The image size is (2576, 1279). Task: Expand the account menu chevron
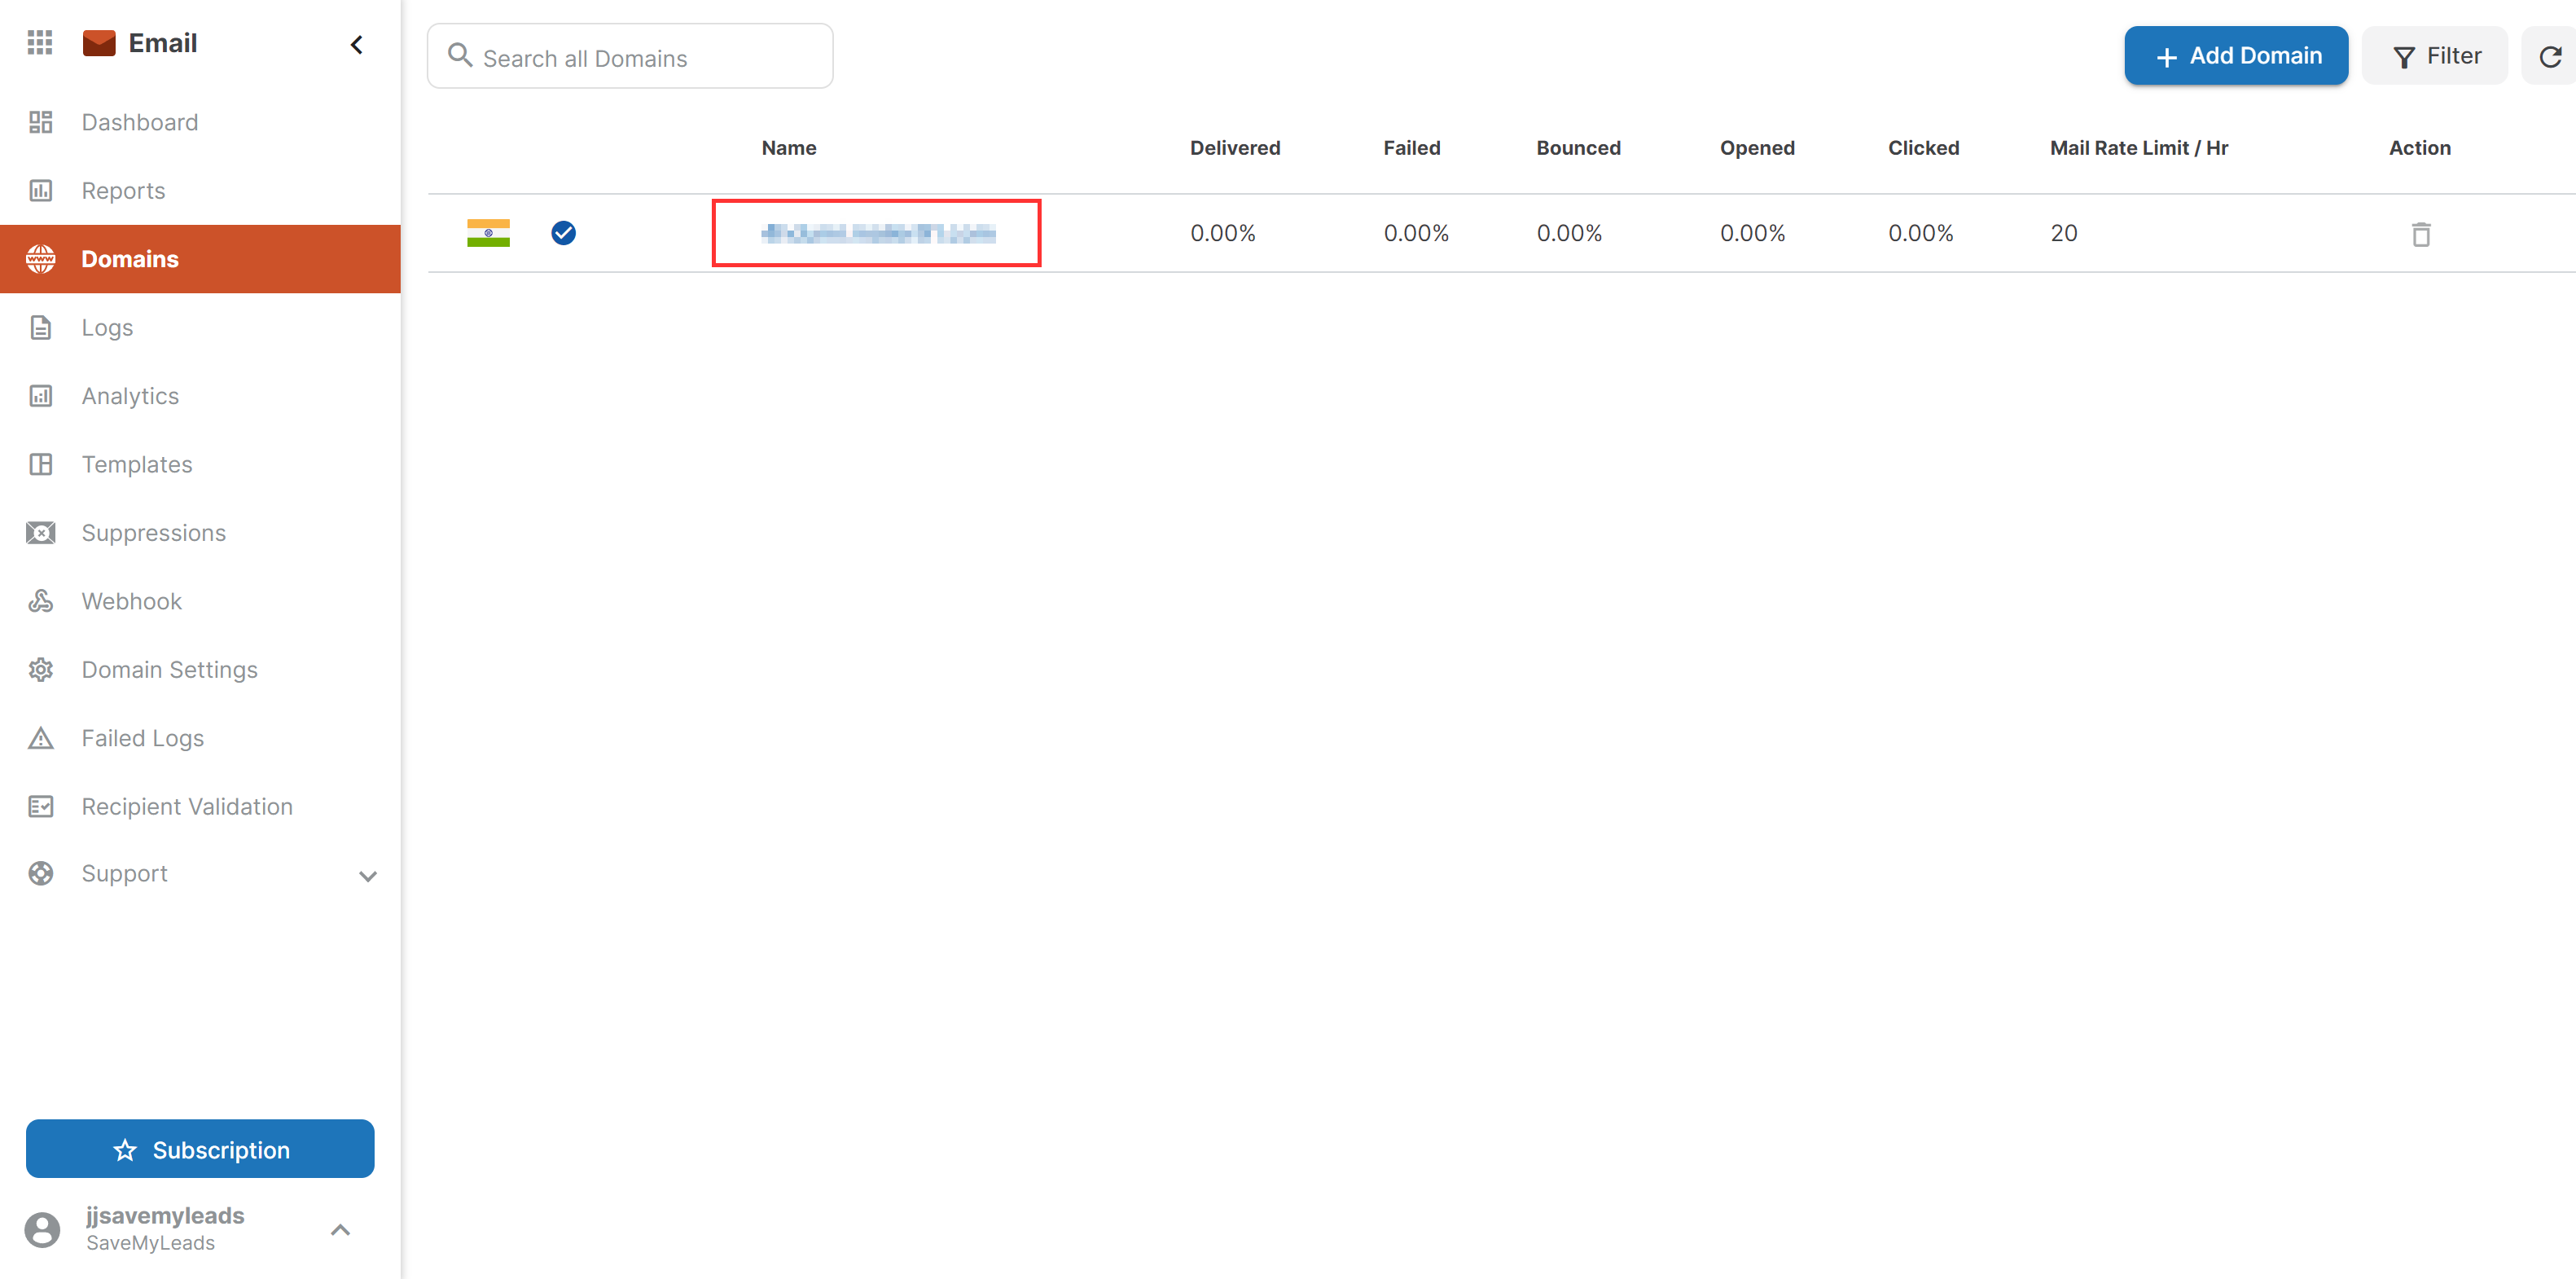click(x=340, y=1229)
